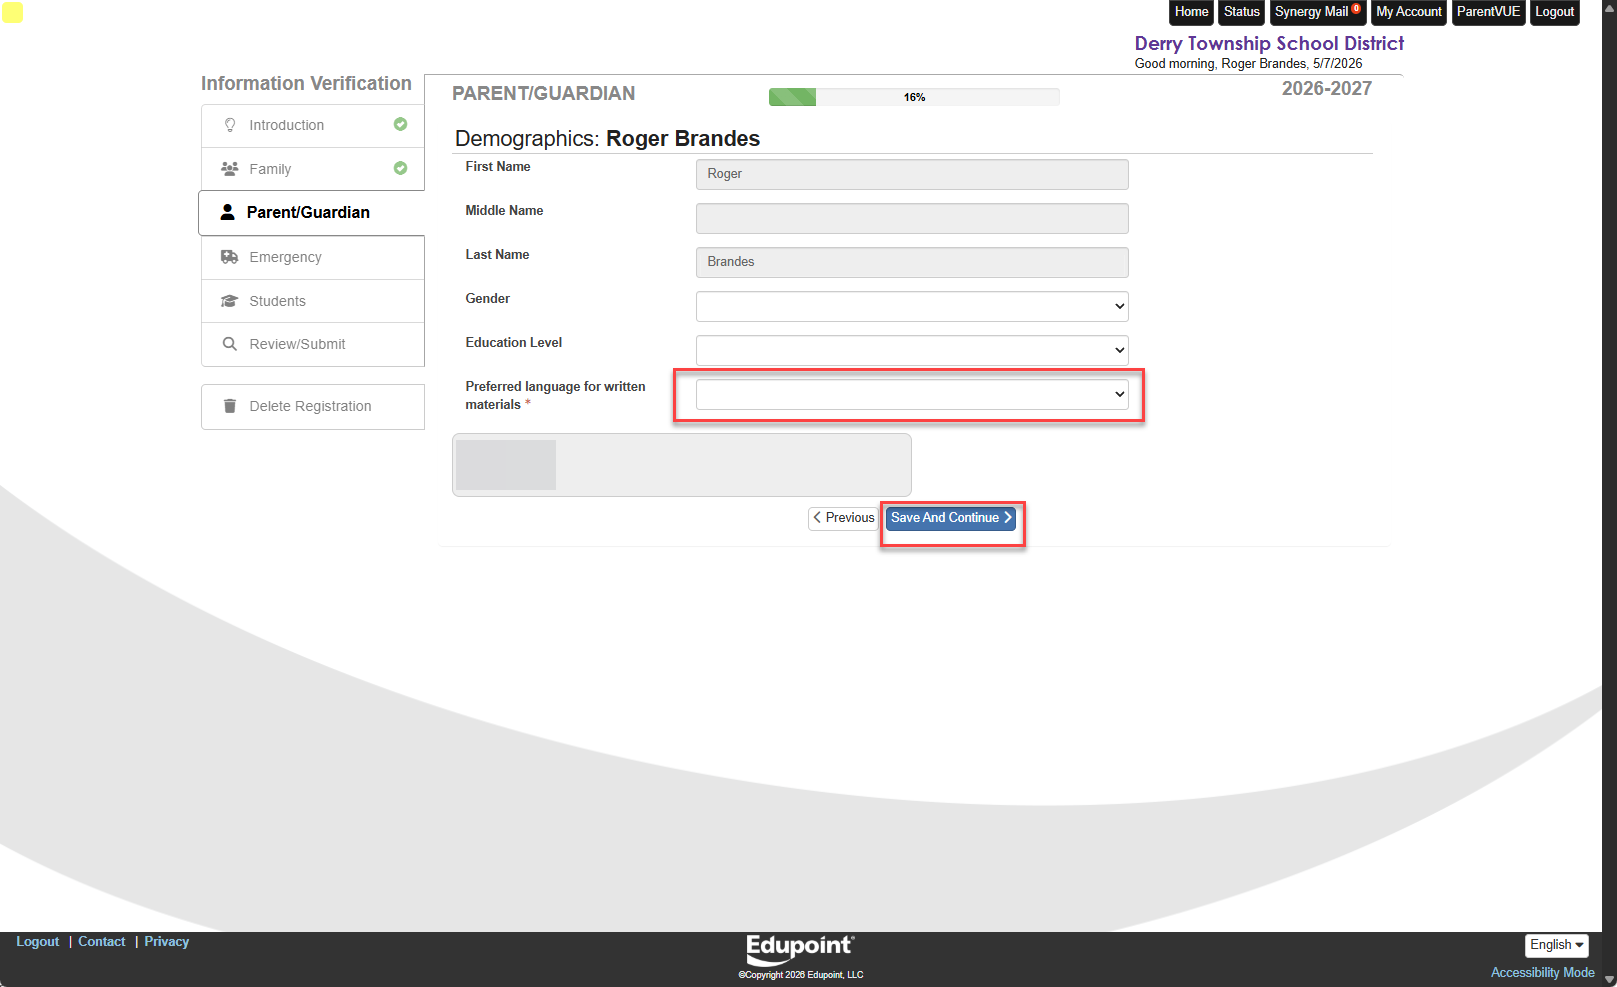Open the Gender dropdown
The height and width of the screenshot is (987, 1617).
click(912, 306)
